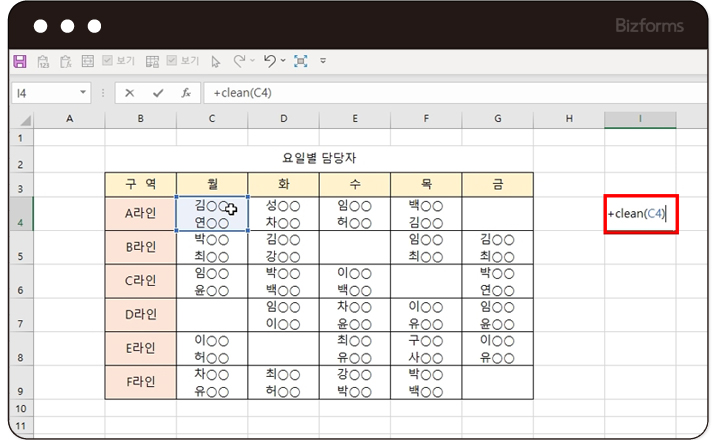Click the D라인 row label cell
The height and width of the screenshot is (440, 715).
140,315
